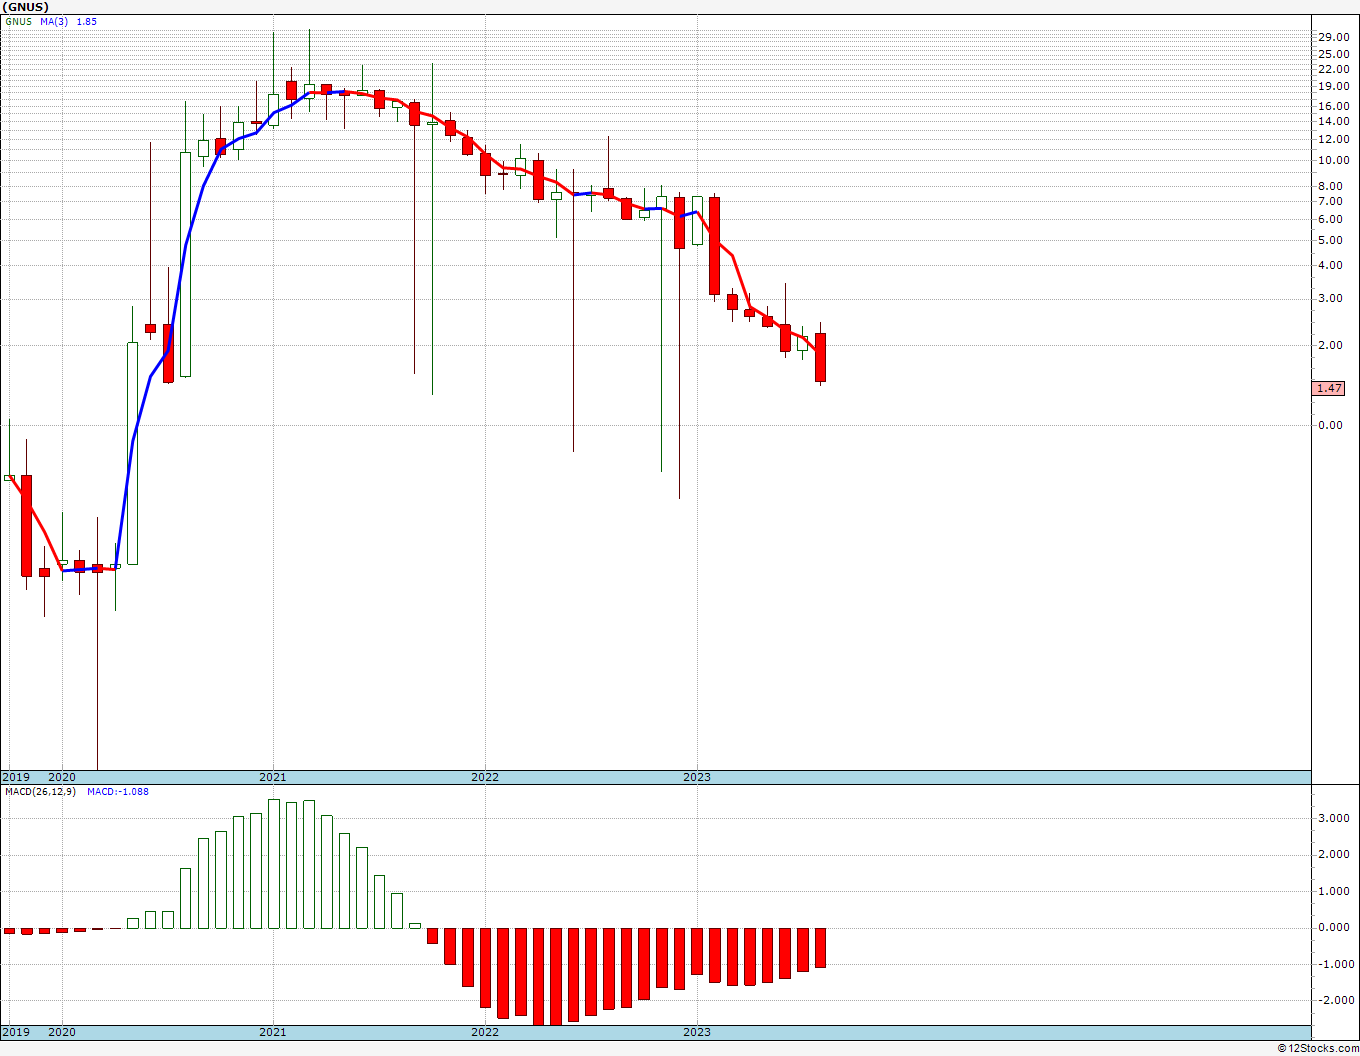Click 2019 on the price chart time axis

[16, 777]
